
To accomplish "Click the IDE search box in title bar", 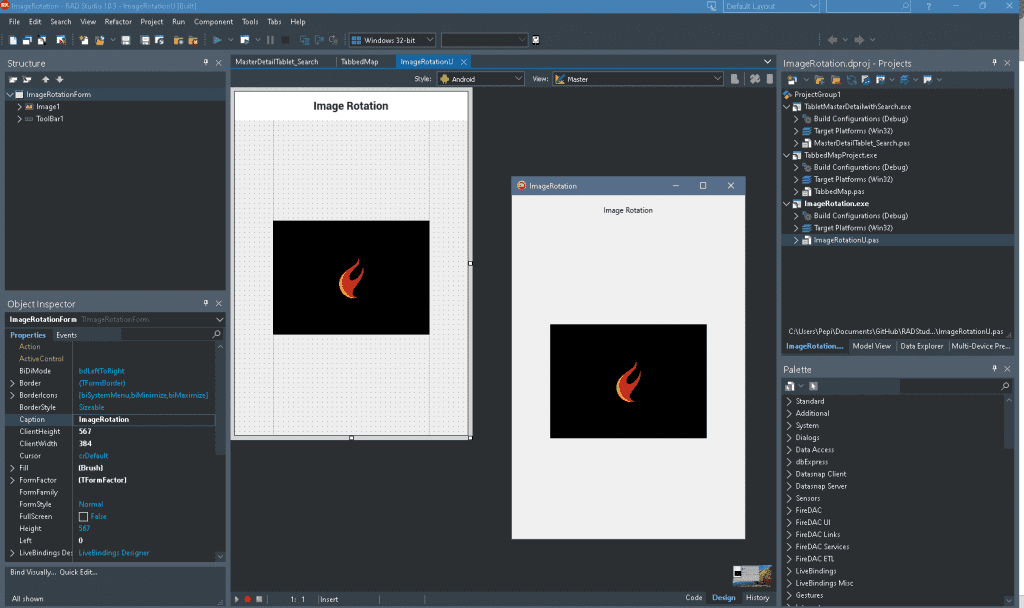I will click(869, 6).
